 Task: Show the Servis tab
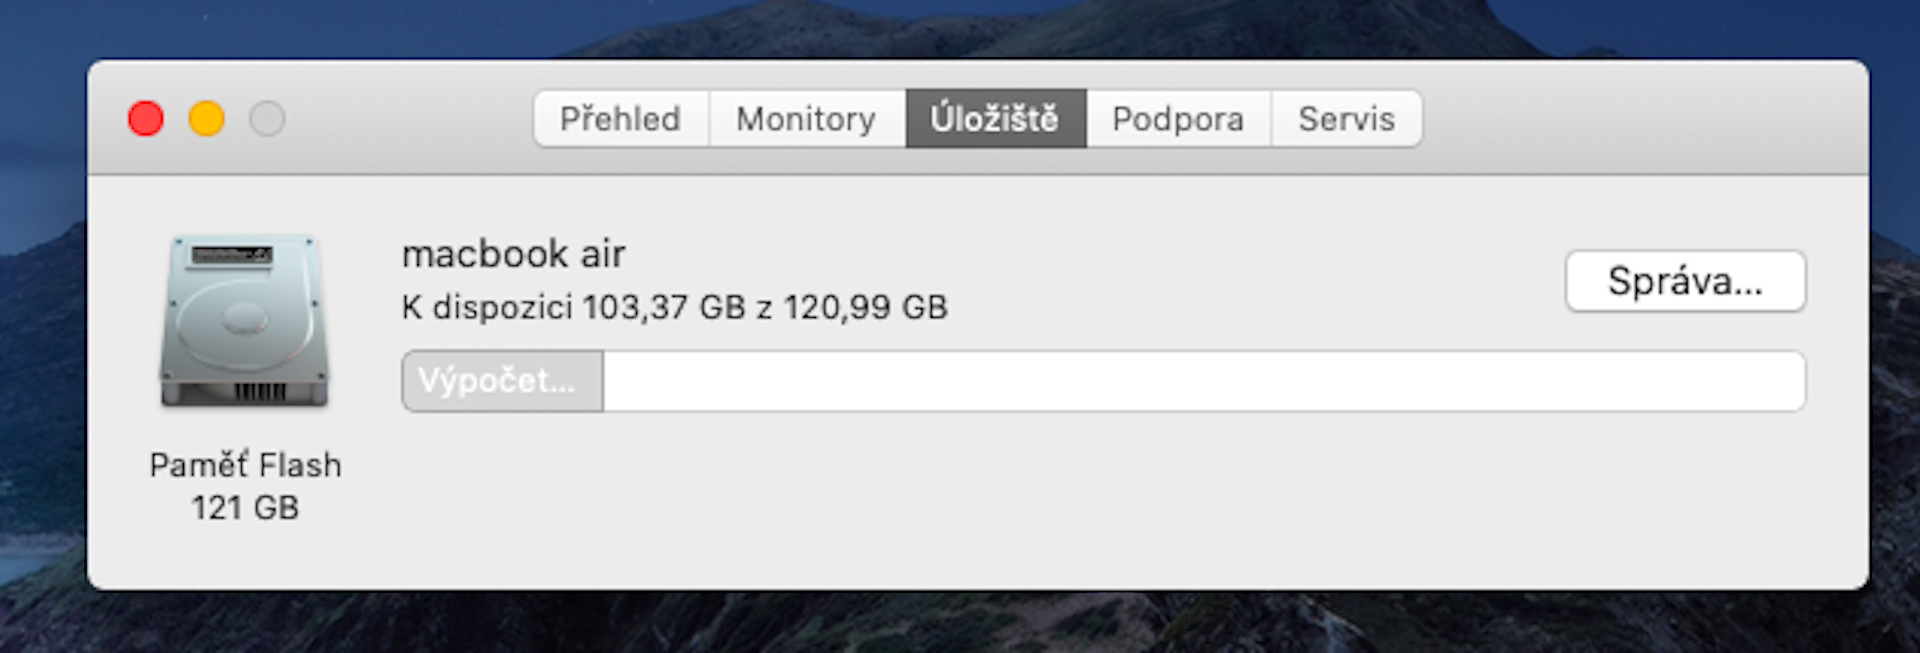click(1346, 119)
